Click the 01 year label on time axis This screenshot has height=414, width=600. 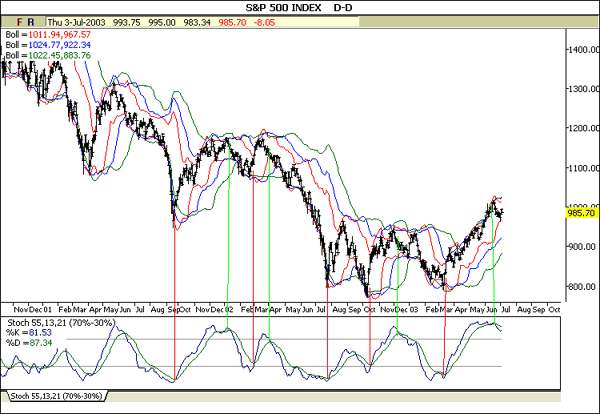click(x=47, y=309)
